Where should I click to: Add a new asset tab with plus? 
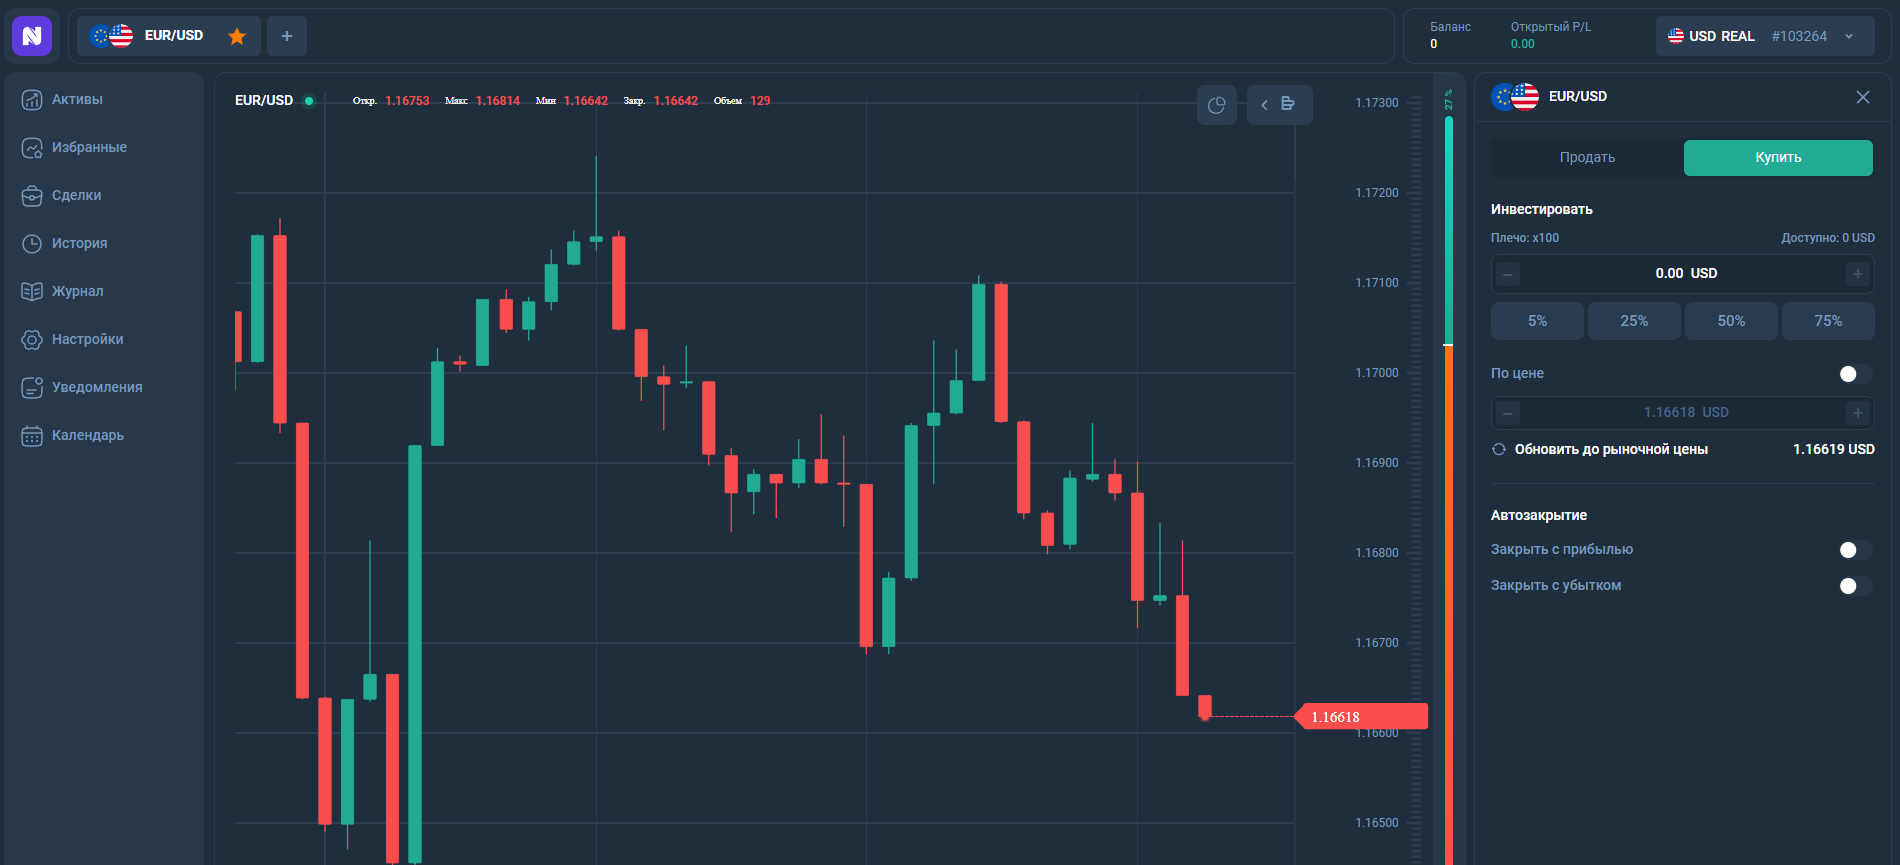(287, 36)
